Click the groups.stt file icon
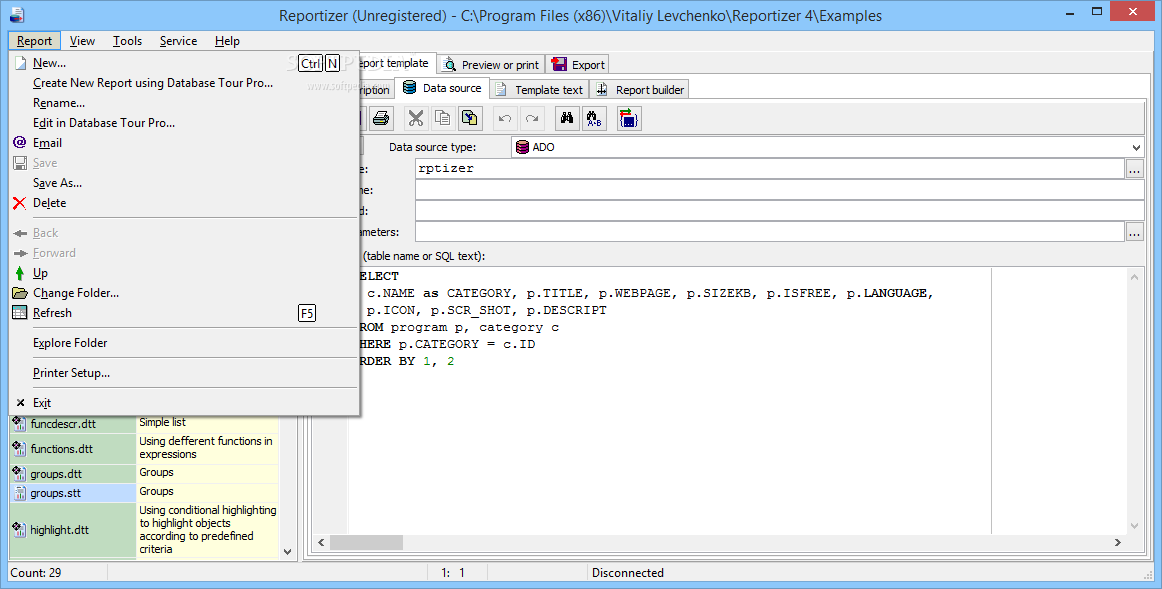Viewport: 1162px width, 589px height. (x=20, y=493)
